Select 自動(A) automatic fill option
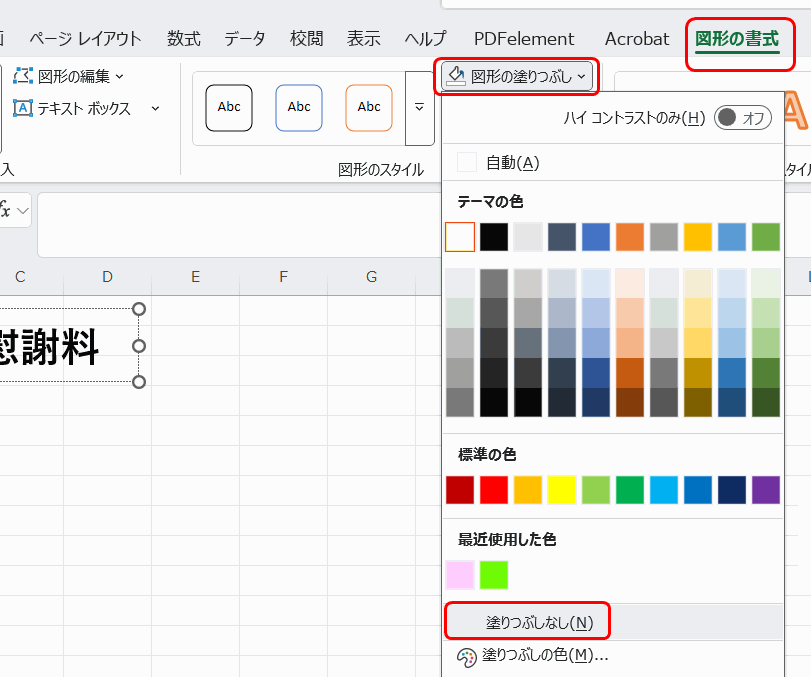 [613, 163]
